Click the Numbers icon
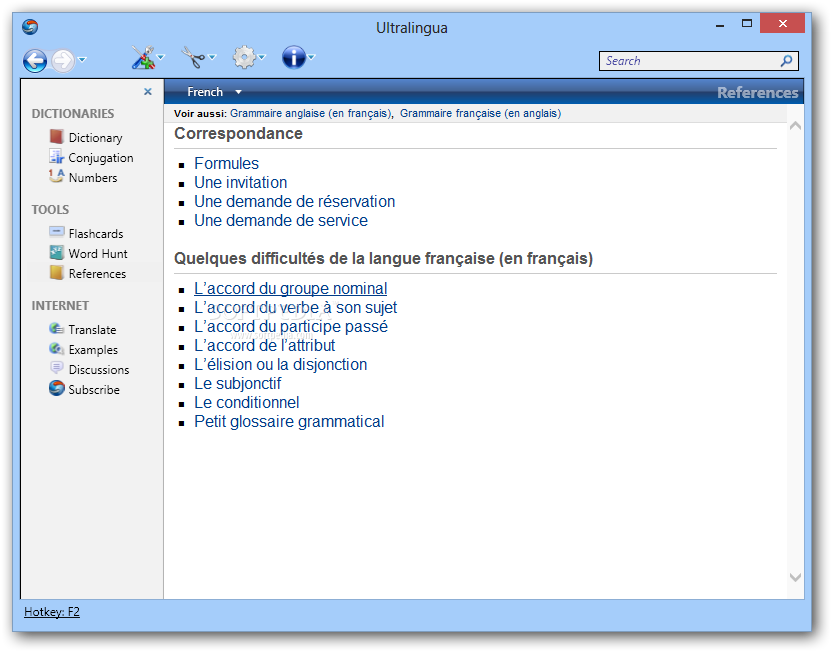Screen dimensions: 832x652 [x=56, y=176]
